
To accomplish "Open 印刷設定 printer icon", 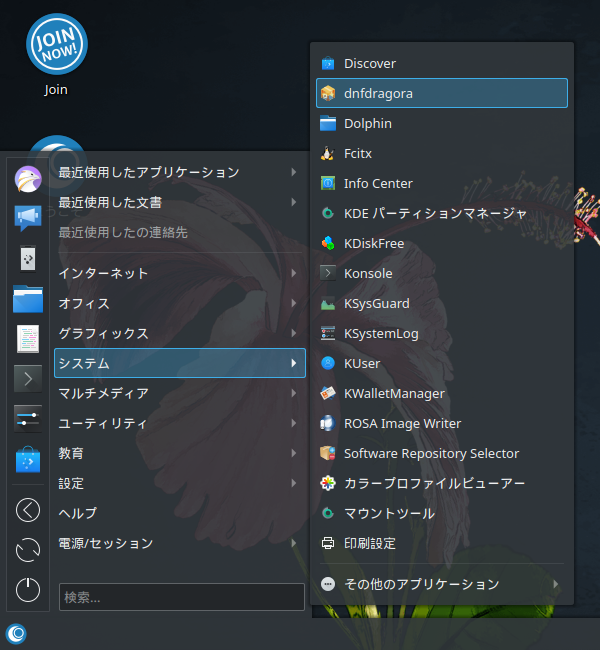I will [x=328, y=543].
